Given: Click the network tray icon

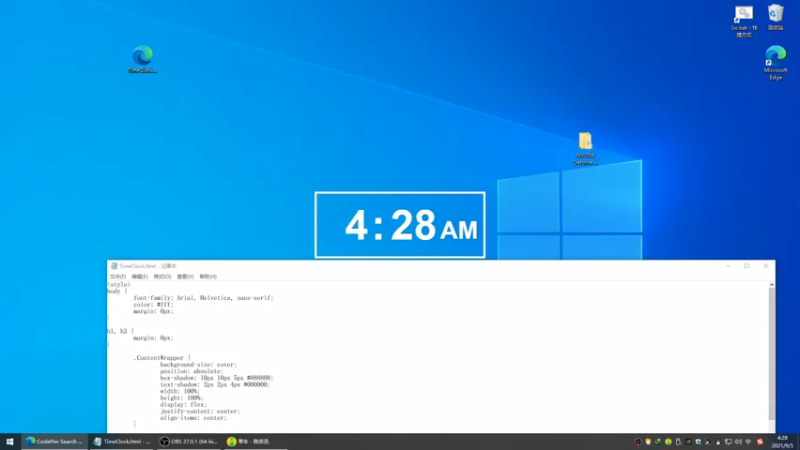Looking at the screenshot, I should click(x=728, y=442).
